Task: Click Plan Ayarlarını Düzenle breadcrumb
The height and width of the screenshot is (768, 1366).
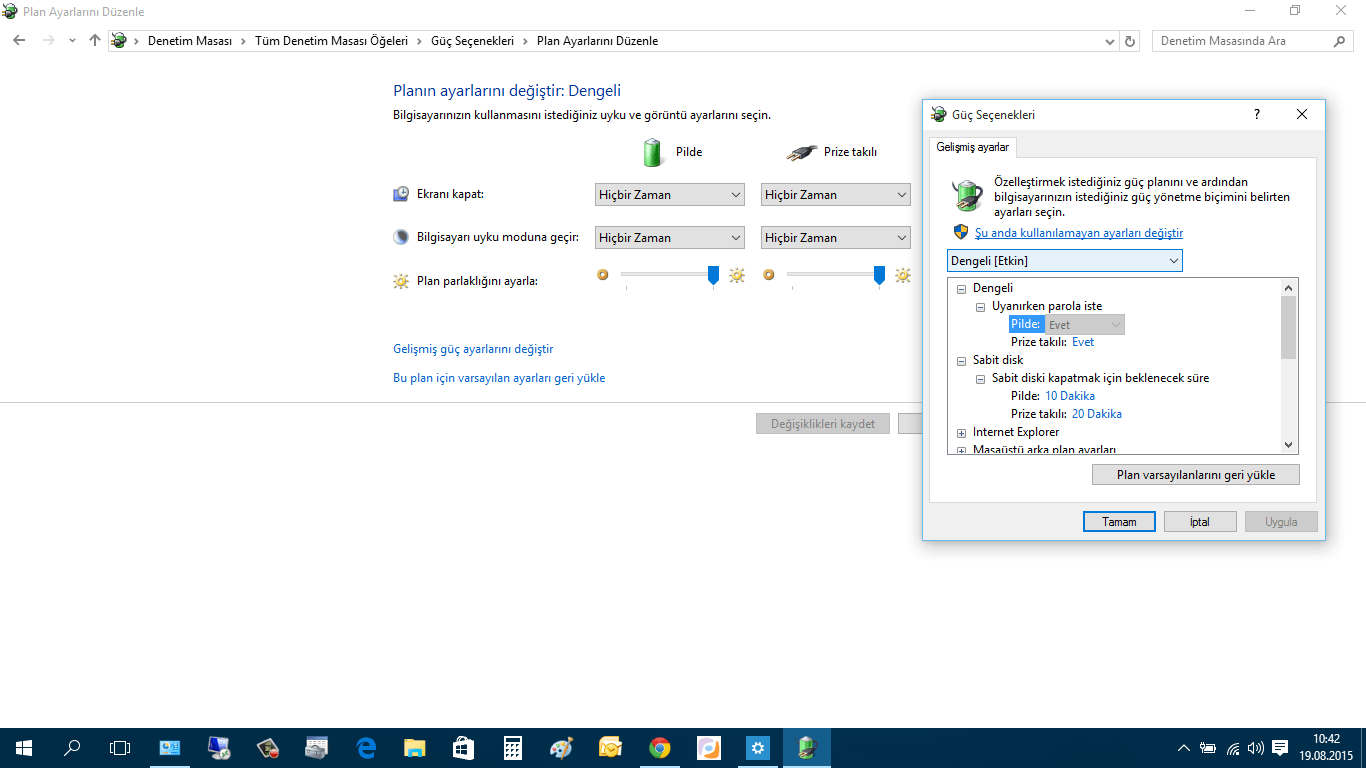Action: pyautogui.click(x=598, y=41)
